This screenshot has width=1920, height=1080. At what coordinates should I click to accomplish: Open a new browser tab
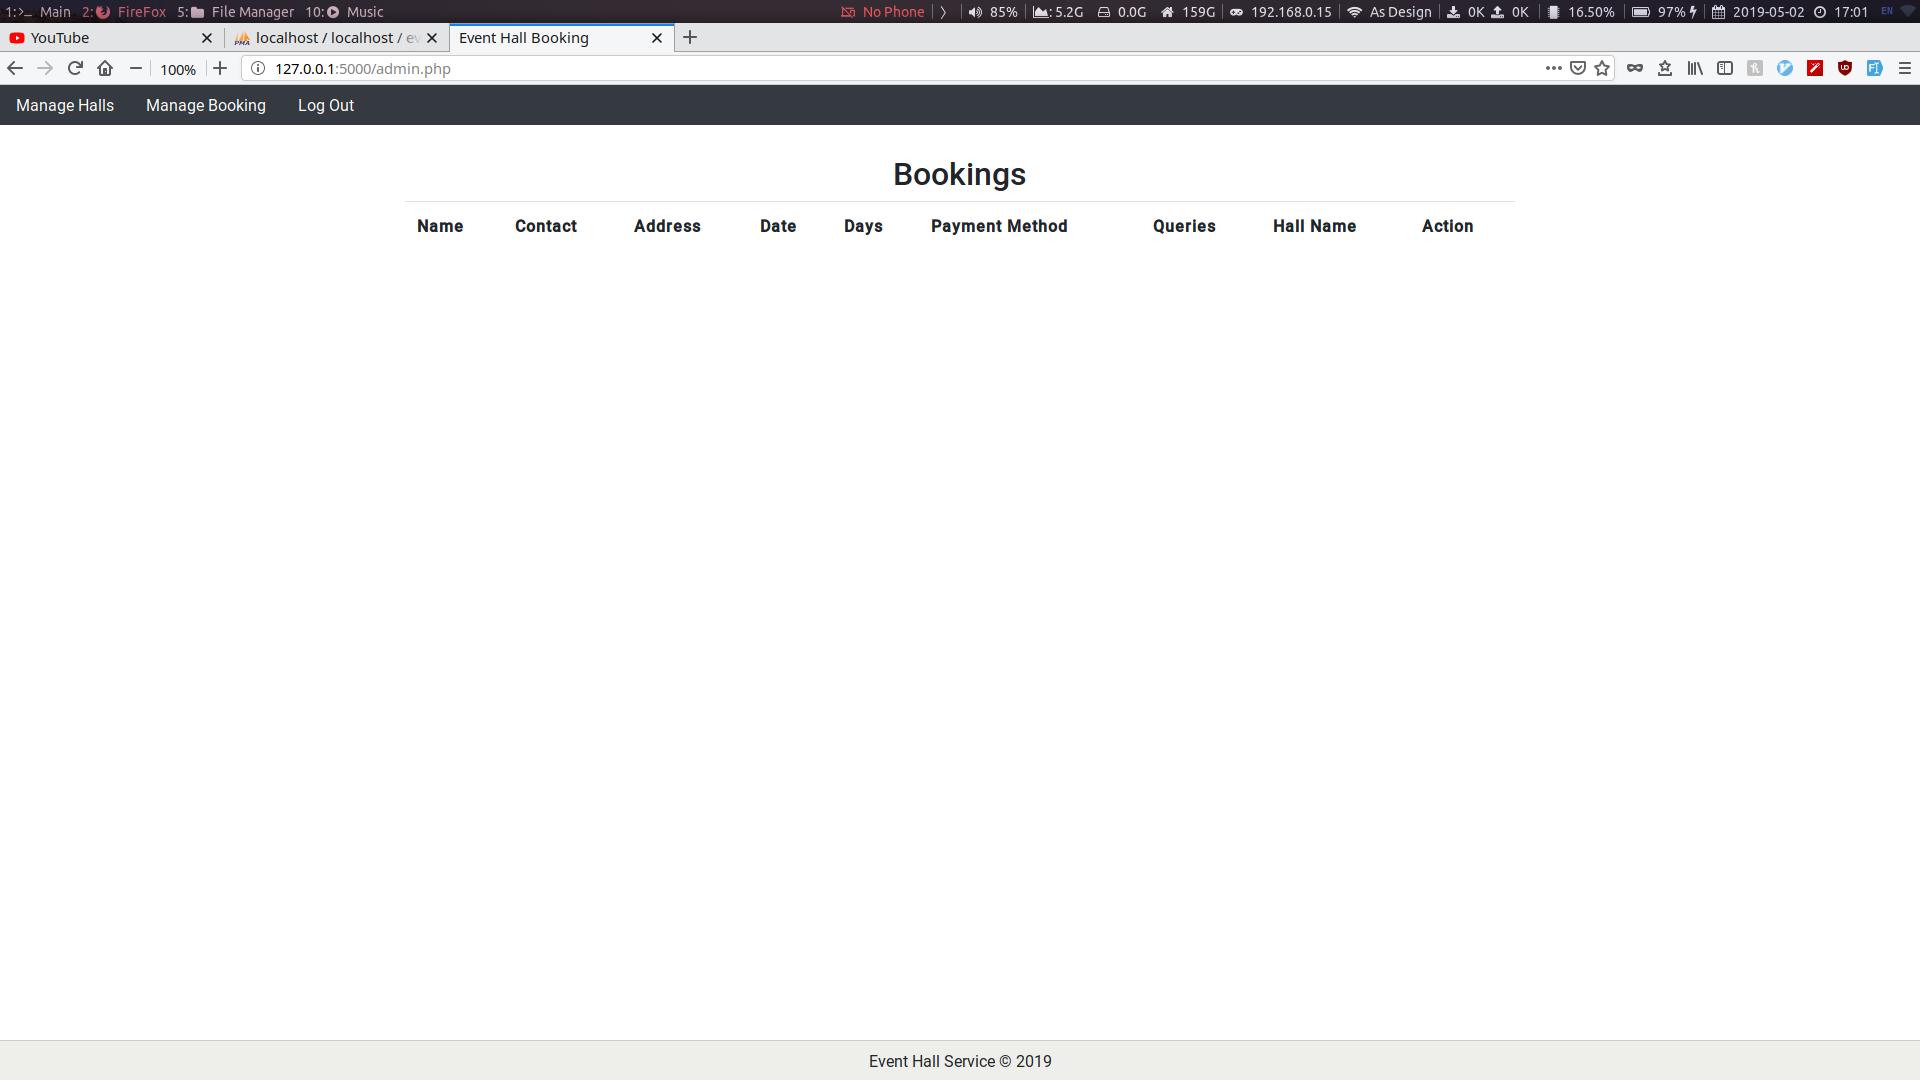pyautogui.click(x=690, y=38)
